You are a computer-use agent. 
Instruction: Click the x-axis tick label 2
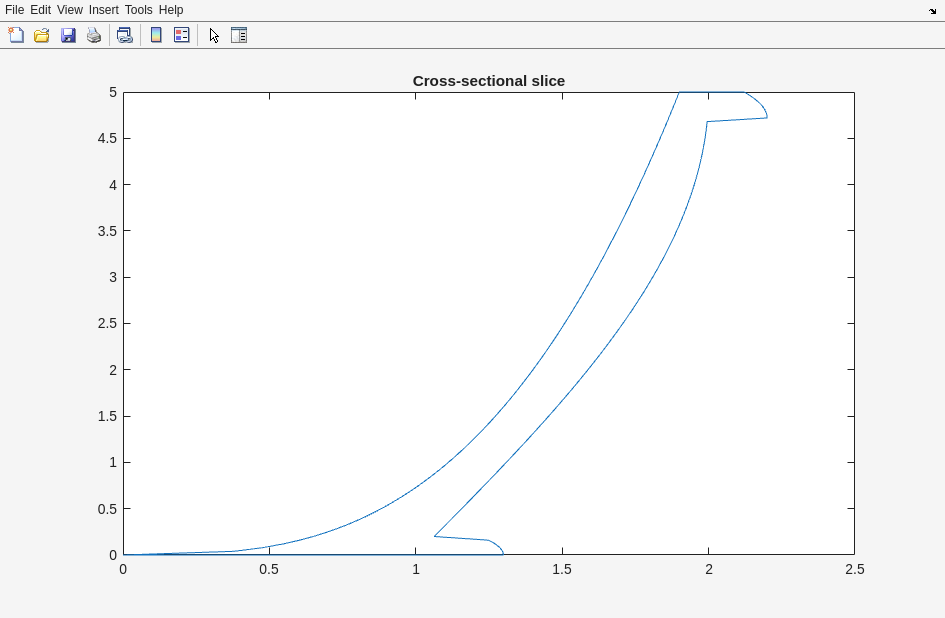(x=709, y=569)
